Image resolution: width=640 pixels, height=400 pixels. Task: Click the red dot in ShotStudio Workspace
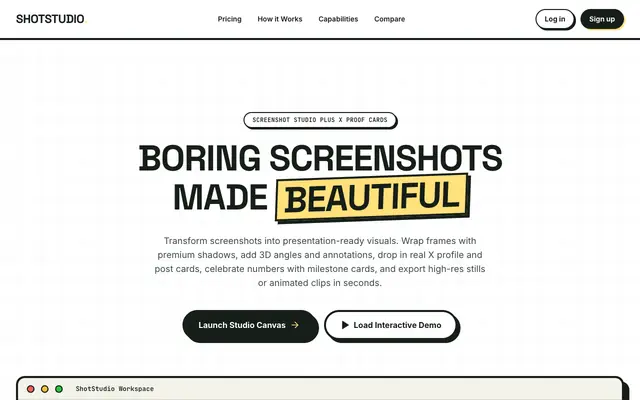pos(31,389)
